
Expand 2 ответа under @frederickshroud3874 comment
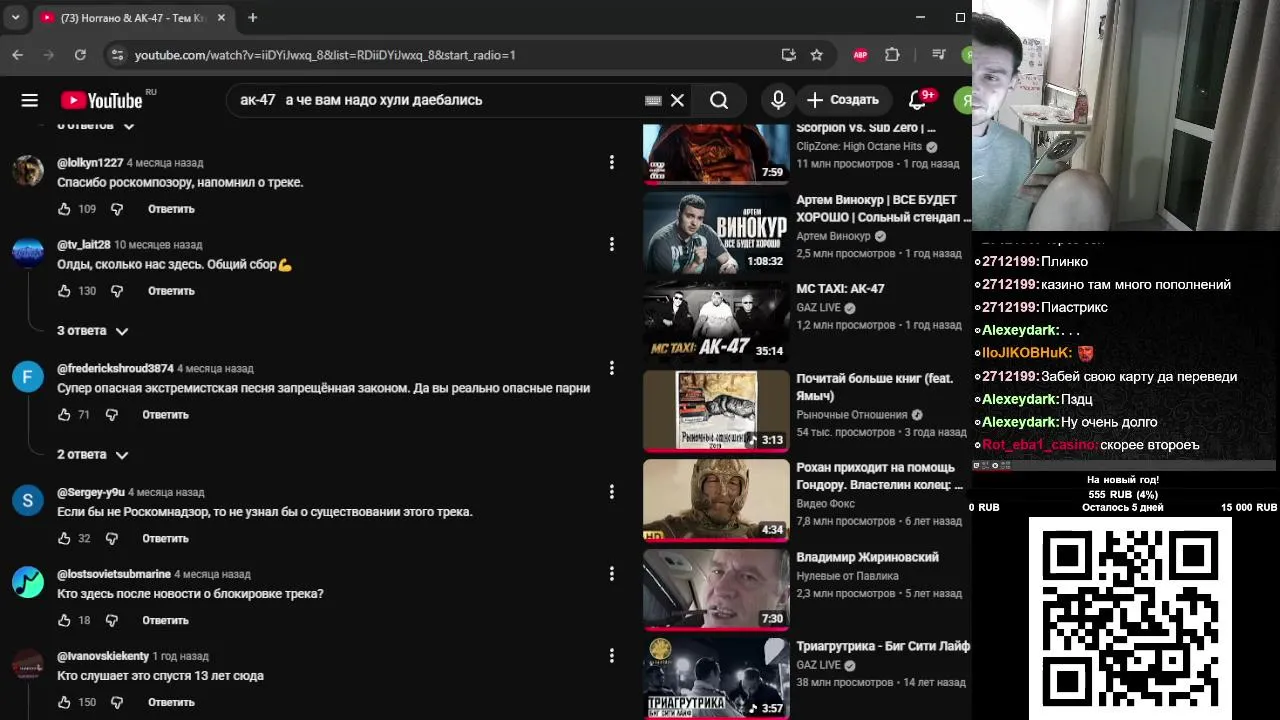point(93,455)
